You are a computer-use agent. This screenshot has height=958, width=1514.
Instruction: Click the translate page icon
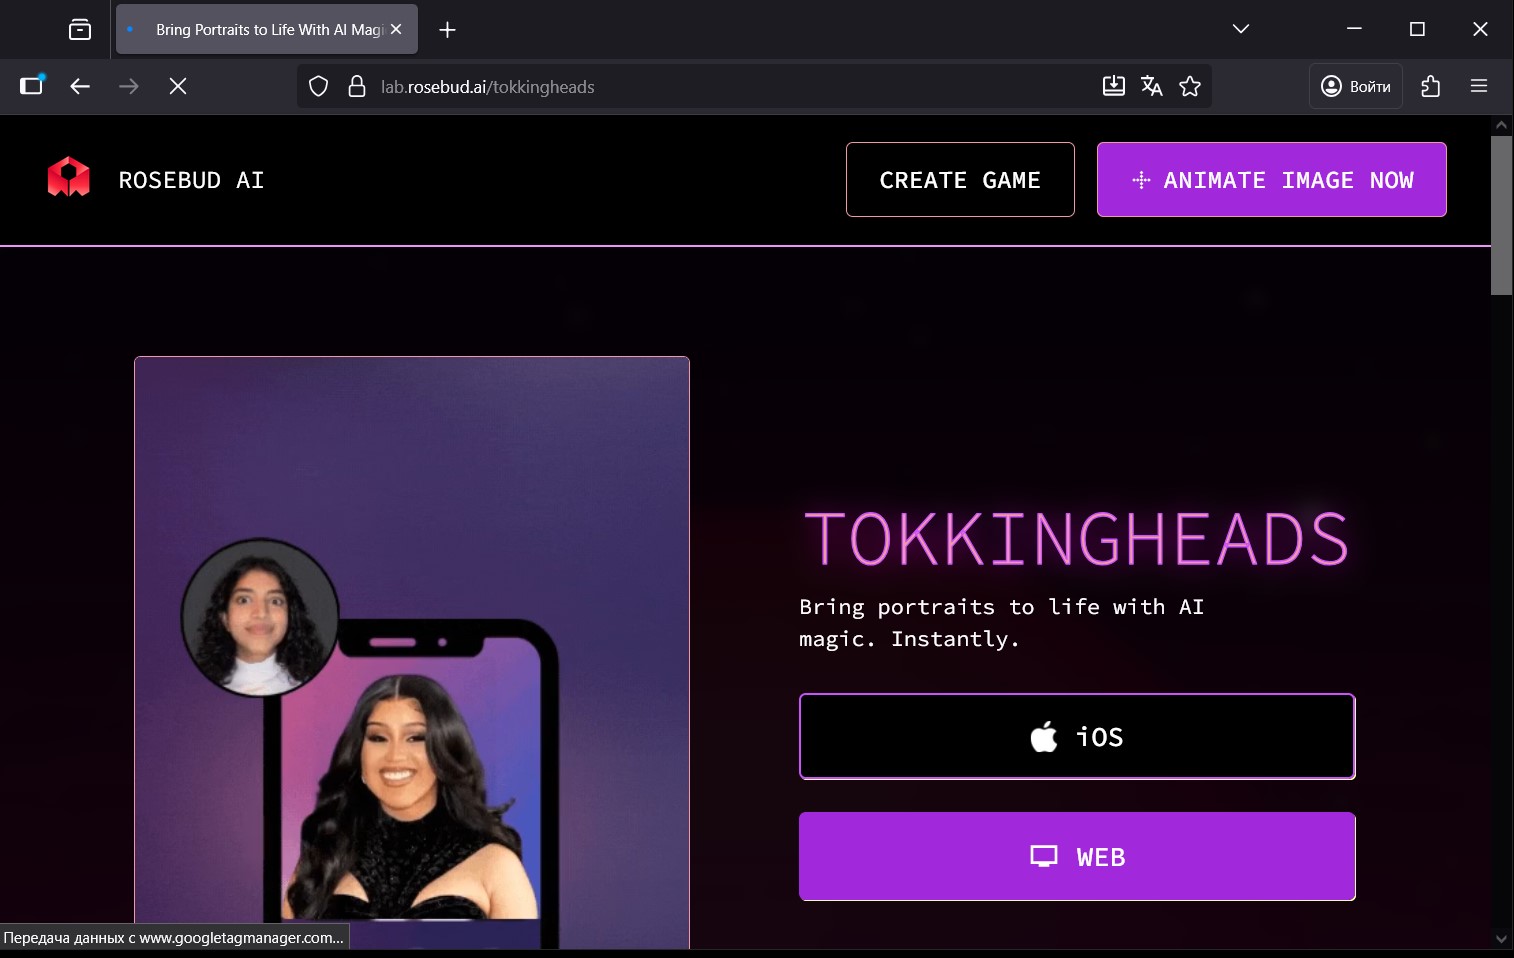(x=1152, y=86)
